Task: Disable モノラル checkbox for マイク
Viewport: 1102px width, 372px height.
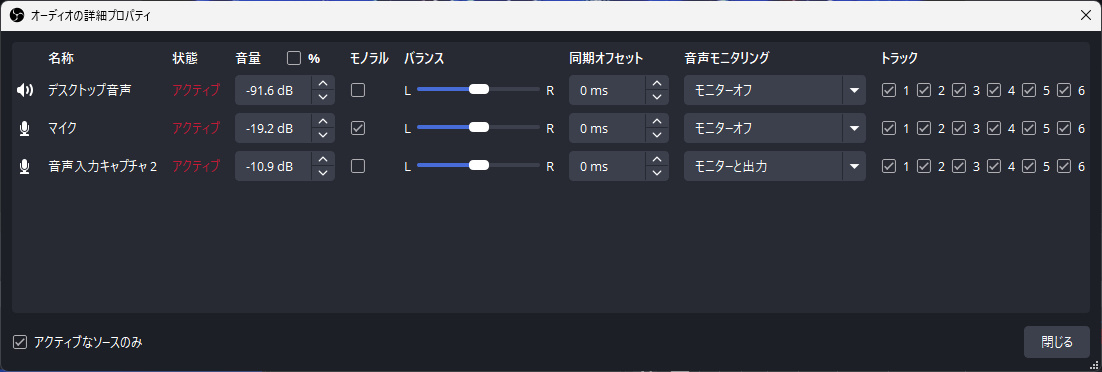Action: pyautogui.click(x=358, y=128)
